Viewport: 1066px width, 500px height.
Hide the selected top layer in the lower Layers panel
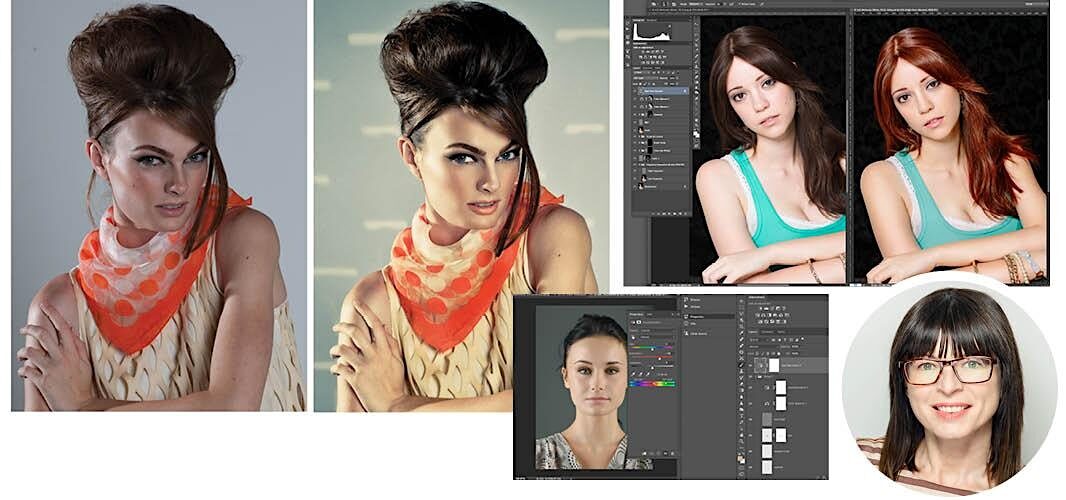coord(751,367)
